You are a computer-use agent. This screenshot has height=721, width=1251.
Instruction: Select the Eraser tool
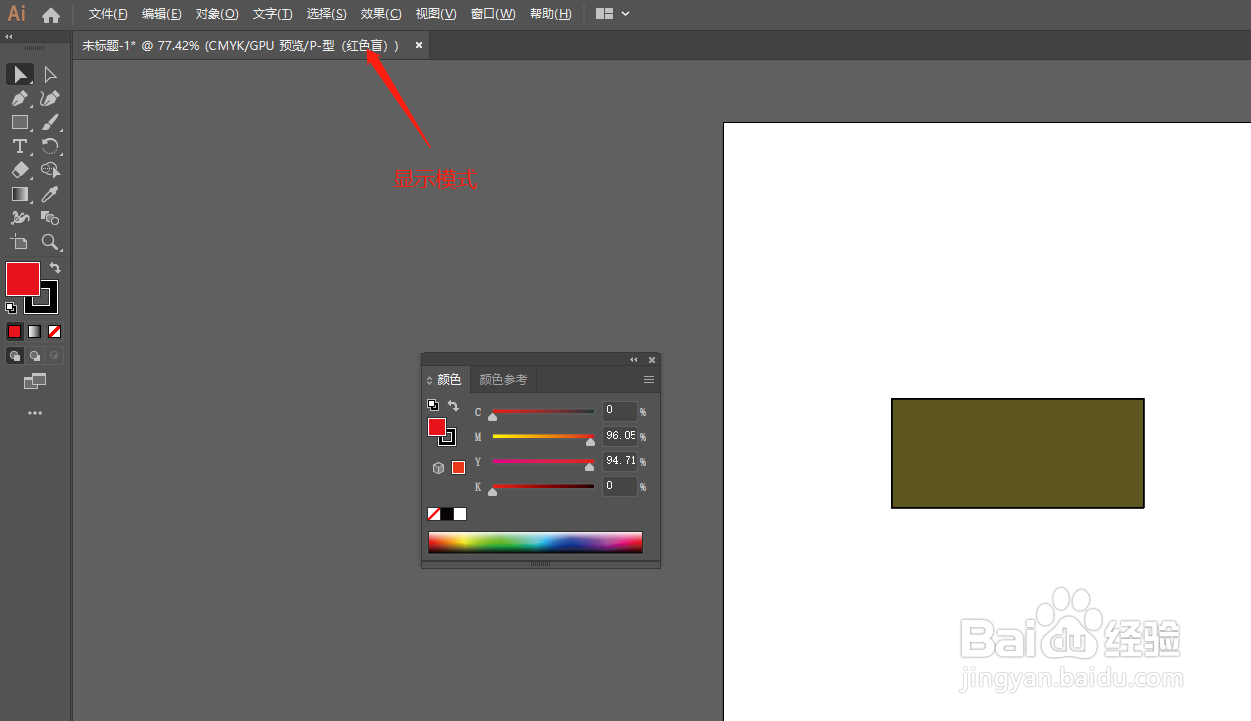pyautogui.click(x=20, y=171)
